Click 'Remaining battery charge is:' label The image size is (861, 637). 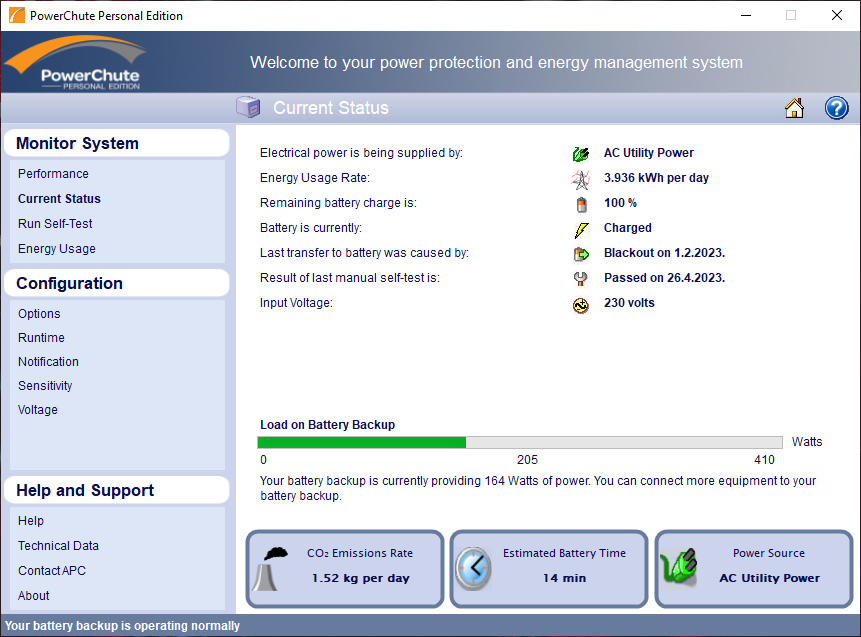click(338, 203)
